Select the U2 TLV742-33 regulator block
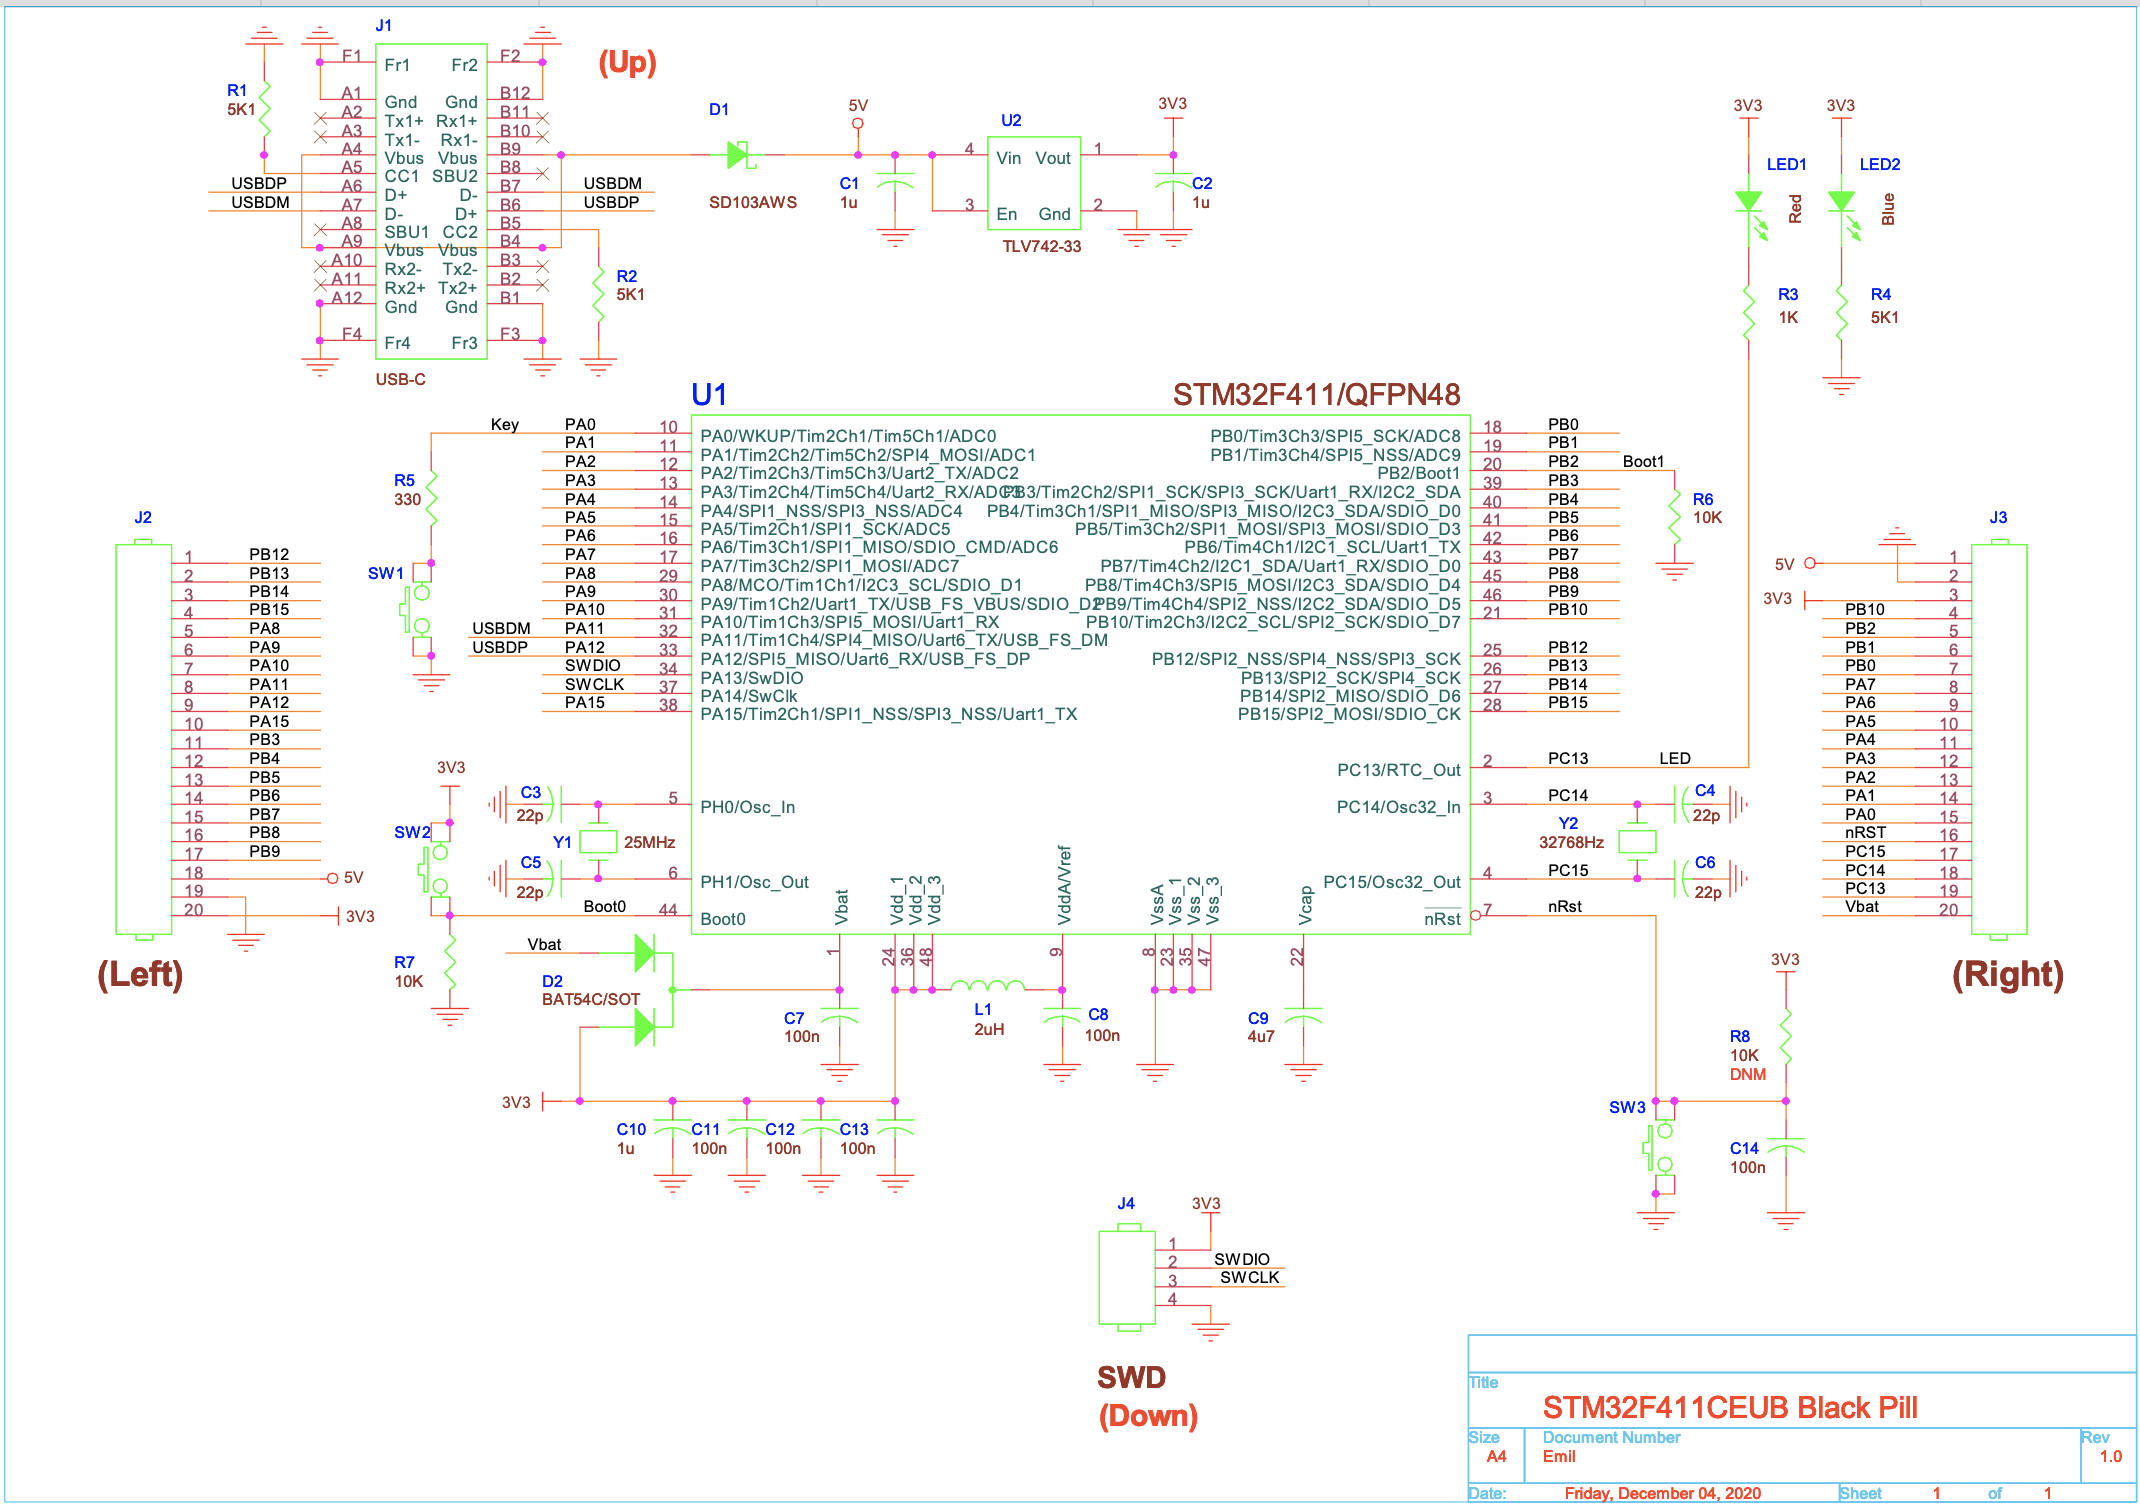 pos(1034,184)
